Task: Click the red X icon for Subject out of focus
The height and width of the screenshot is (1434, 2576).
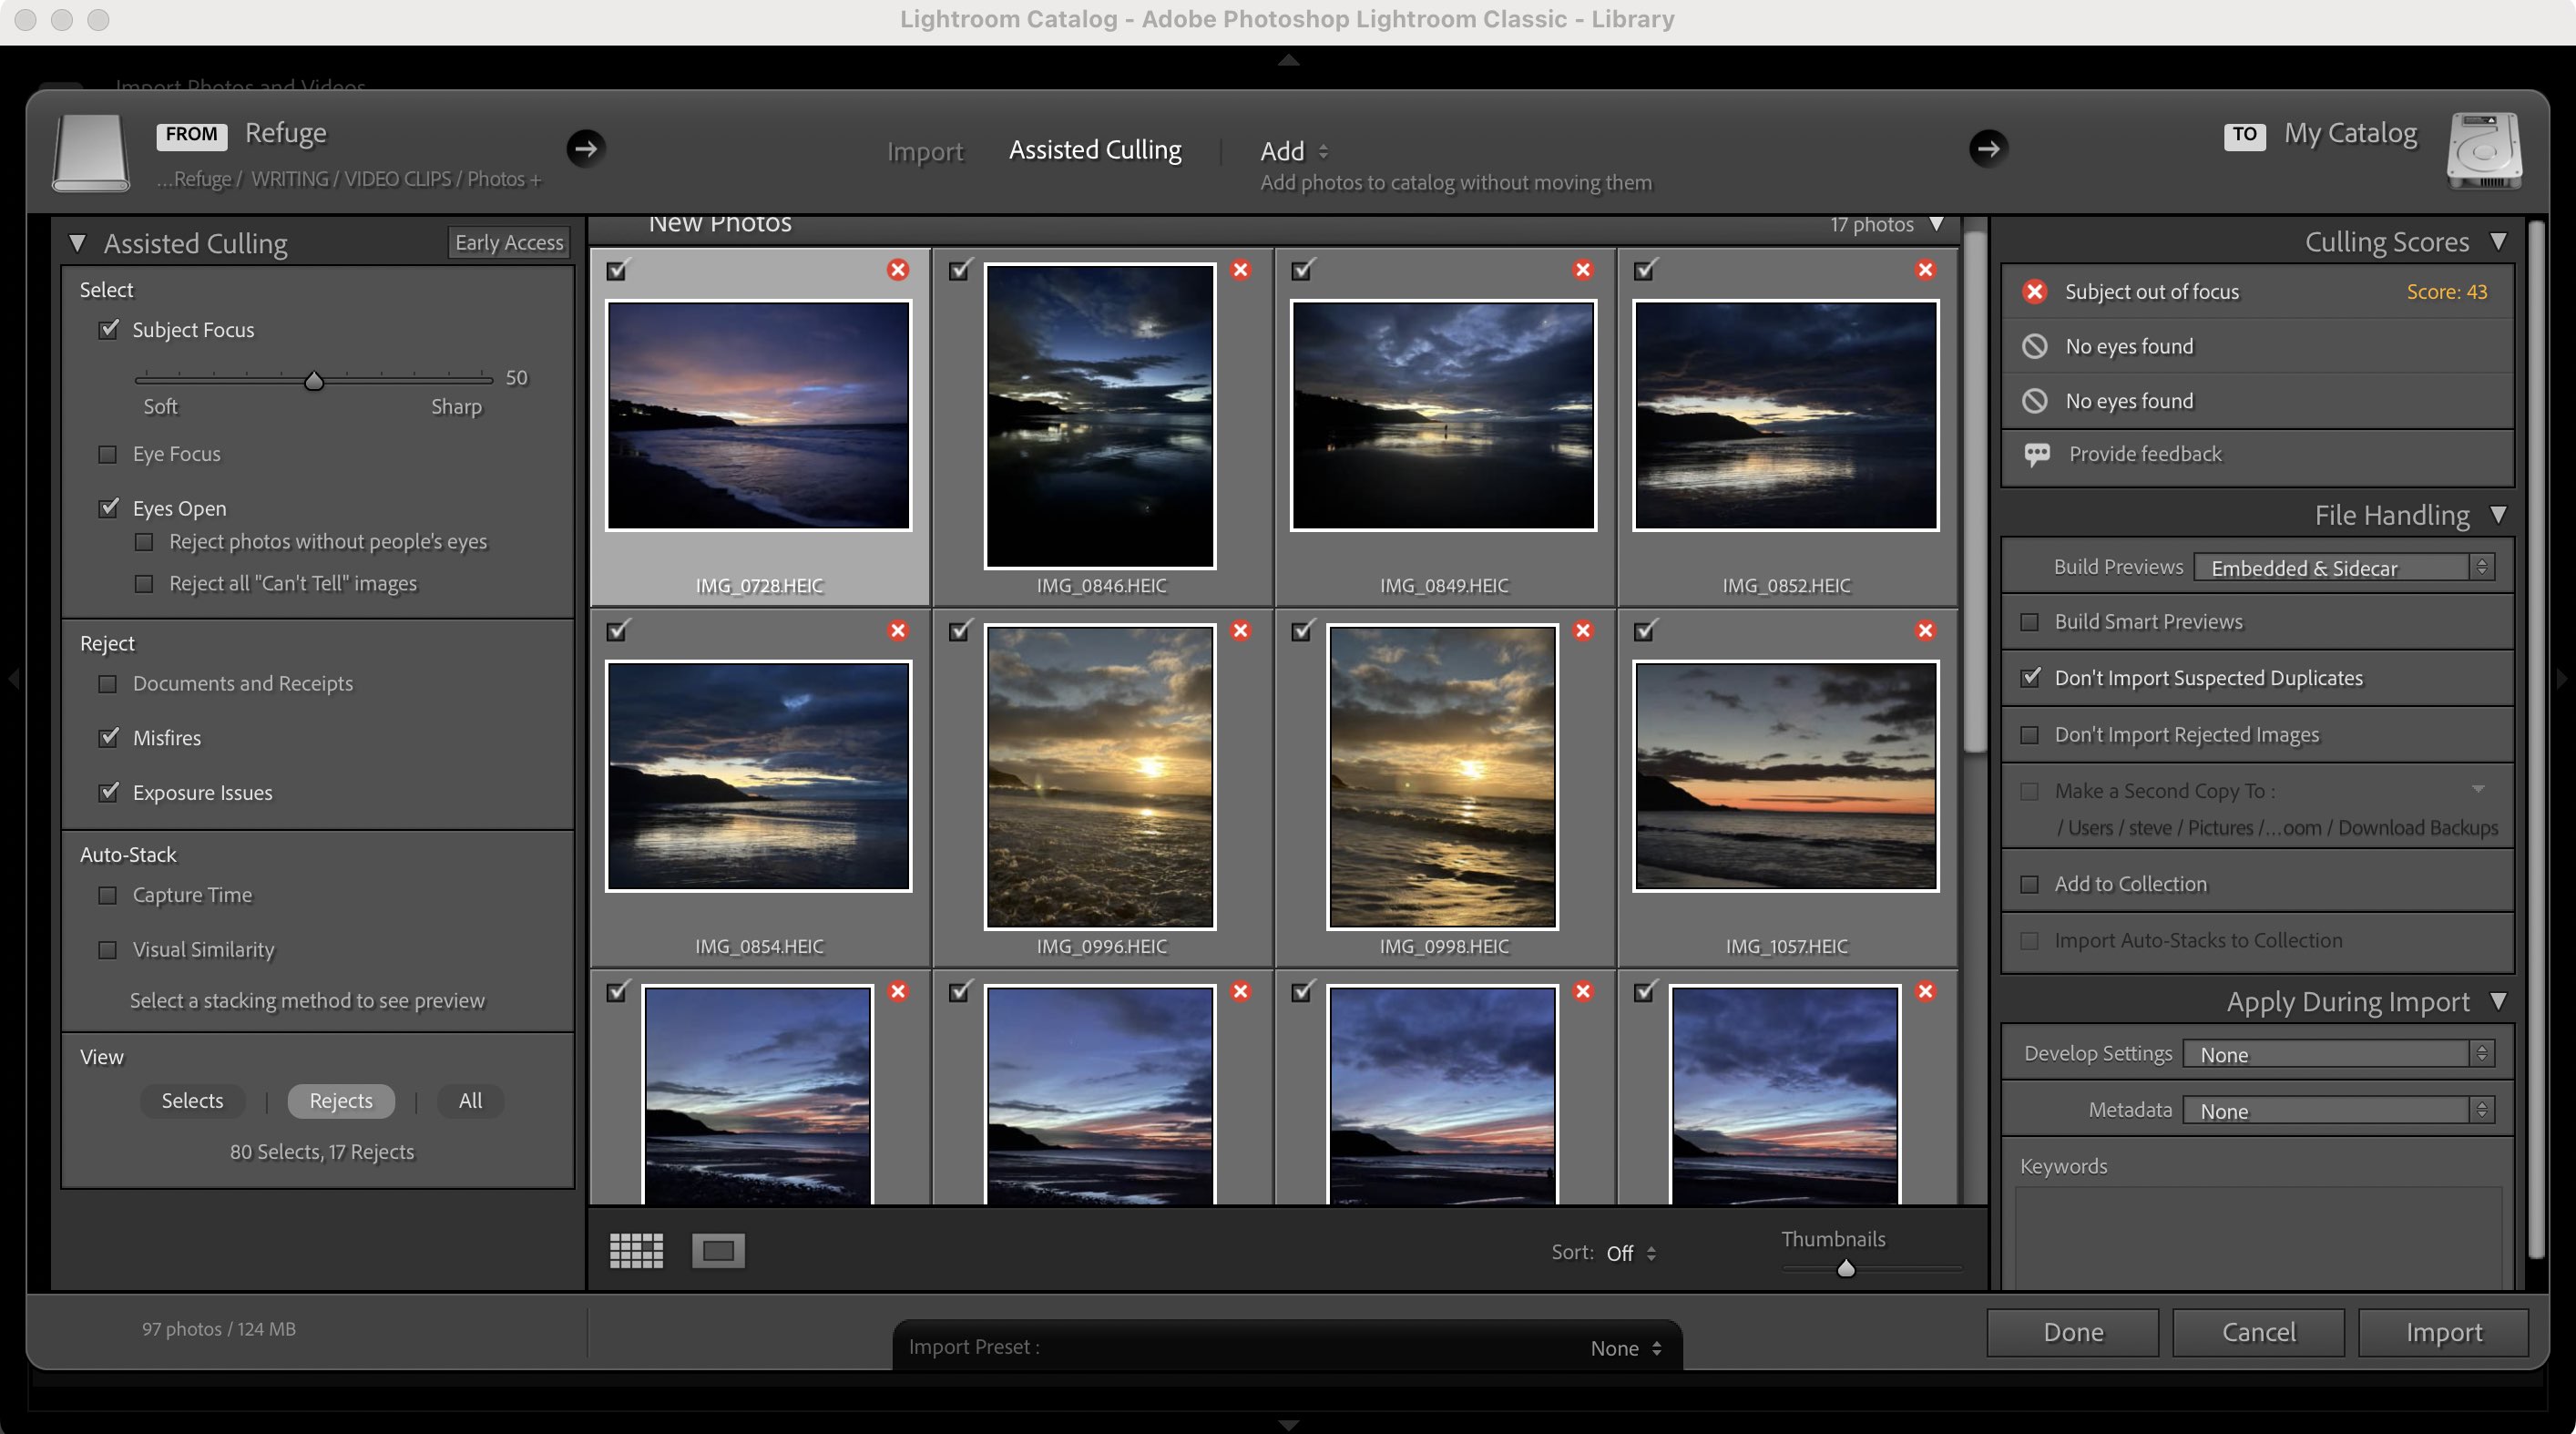Action: (x=2034, y=292)
